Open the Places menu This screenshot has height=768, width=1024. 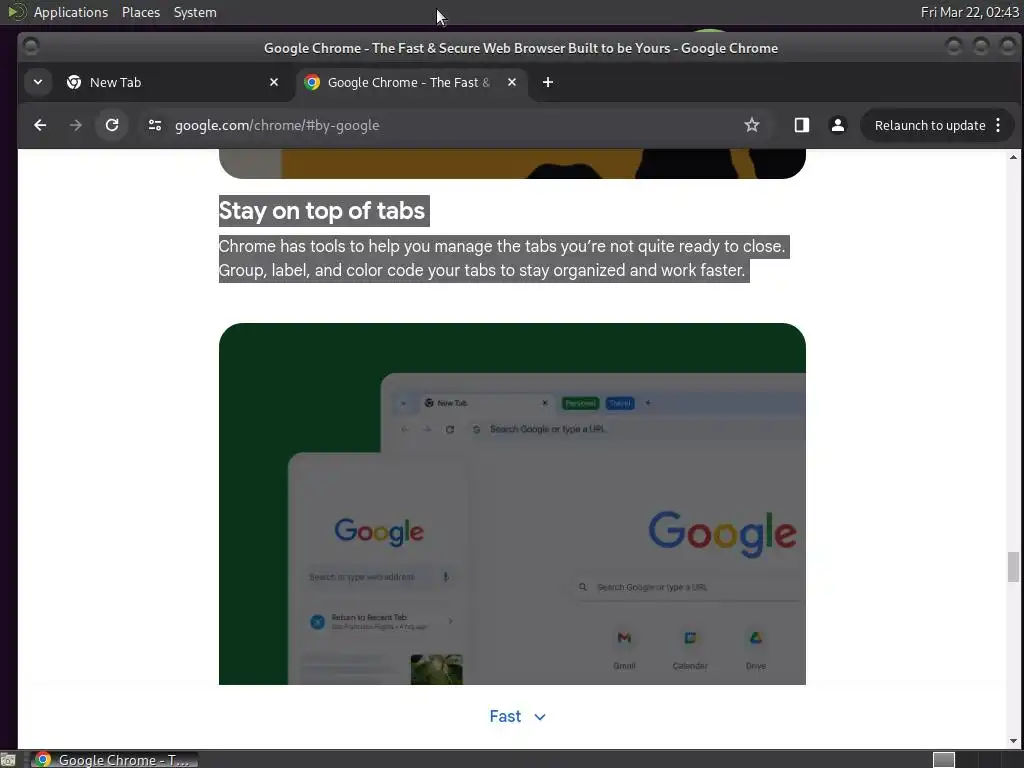(141, 12)
